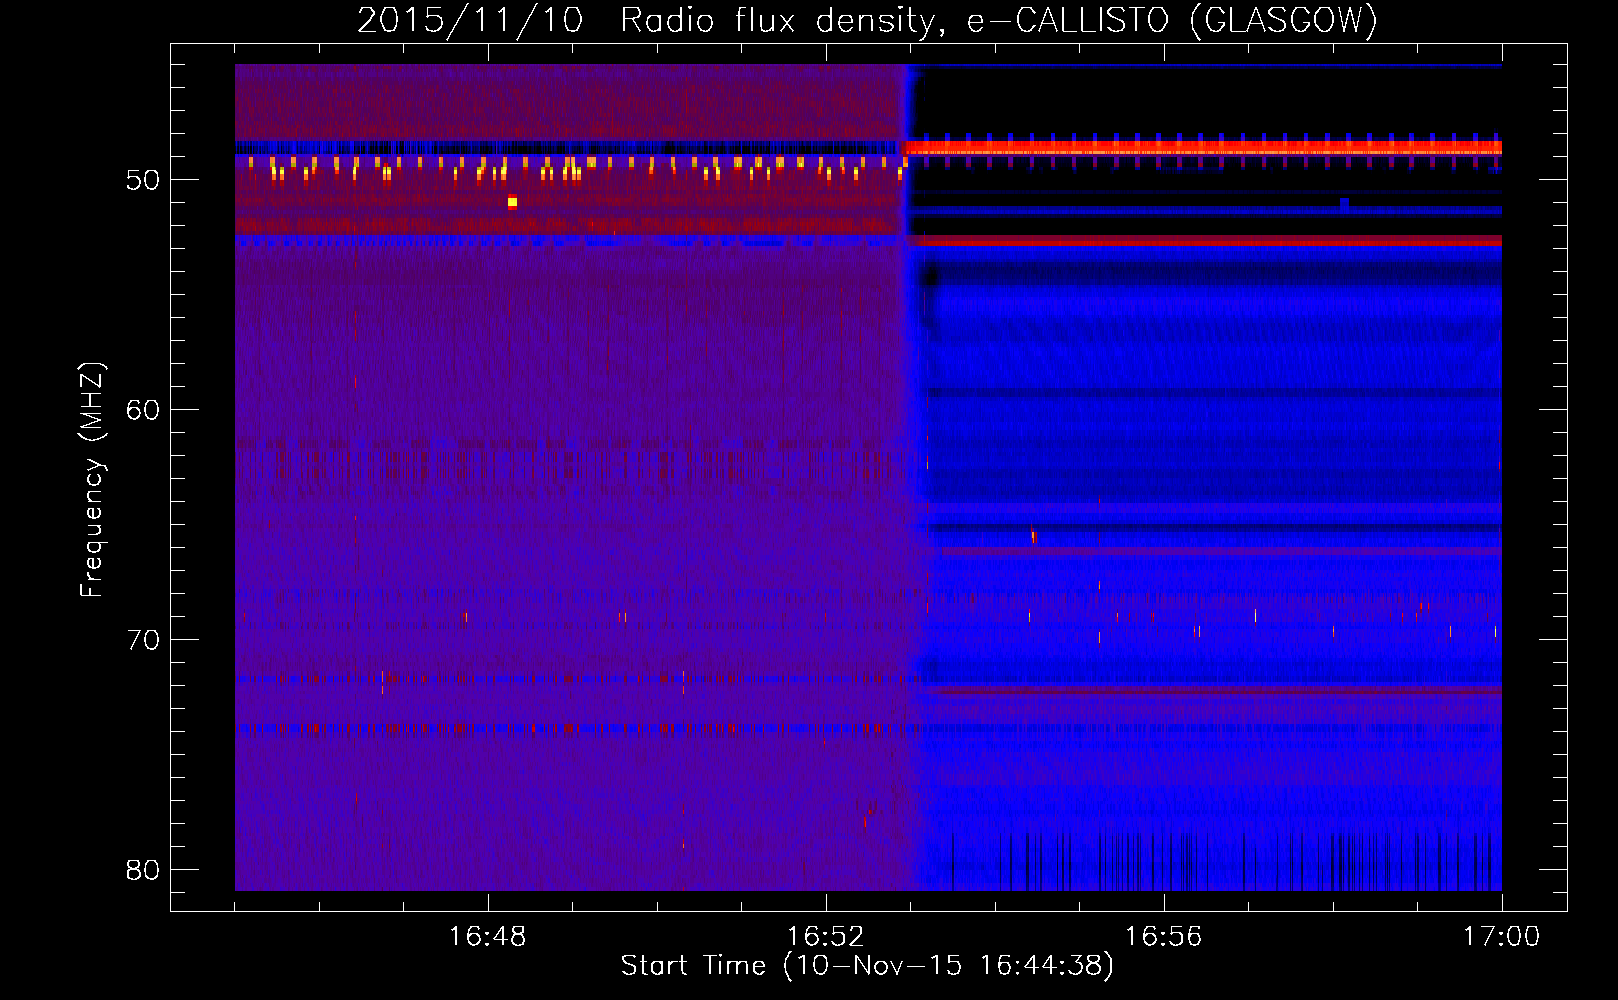
Task: Click the '16:48' time tick label
Action: [x=488, y=937]
